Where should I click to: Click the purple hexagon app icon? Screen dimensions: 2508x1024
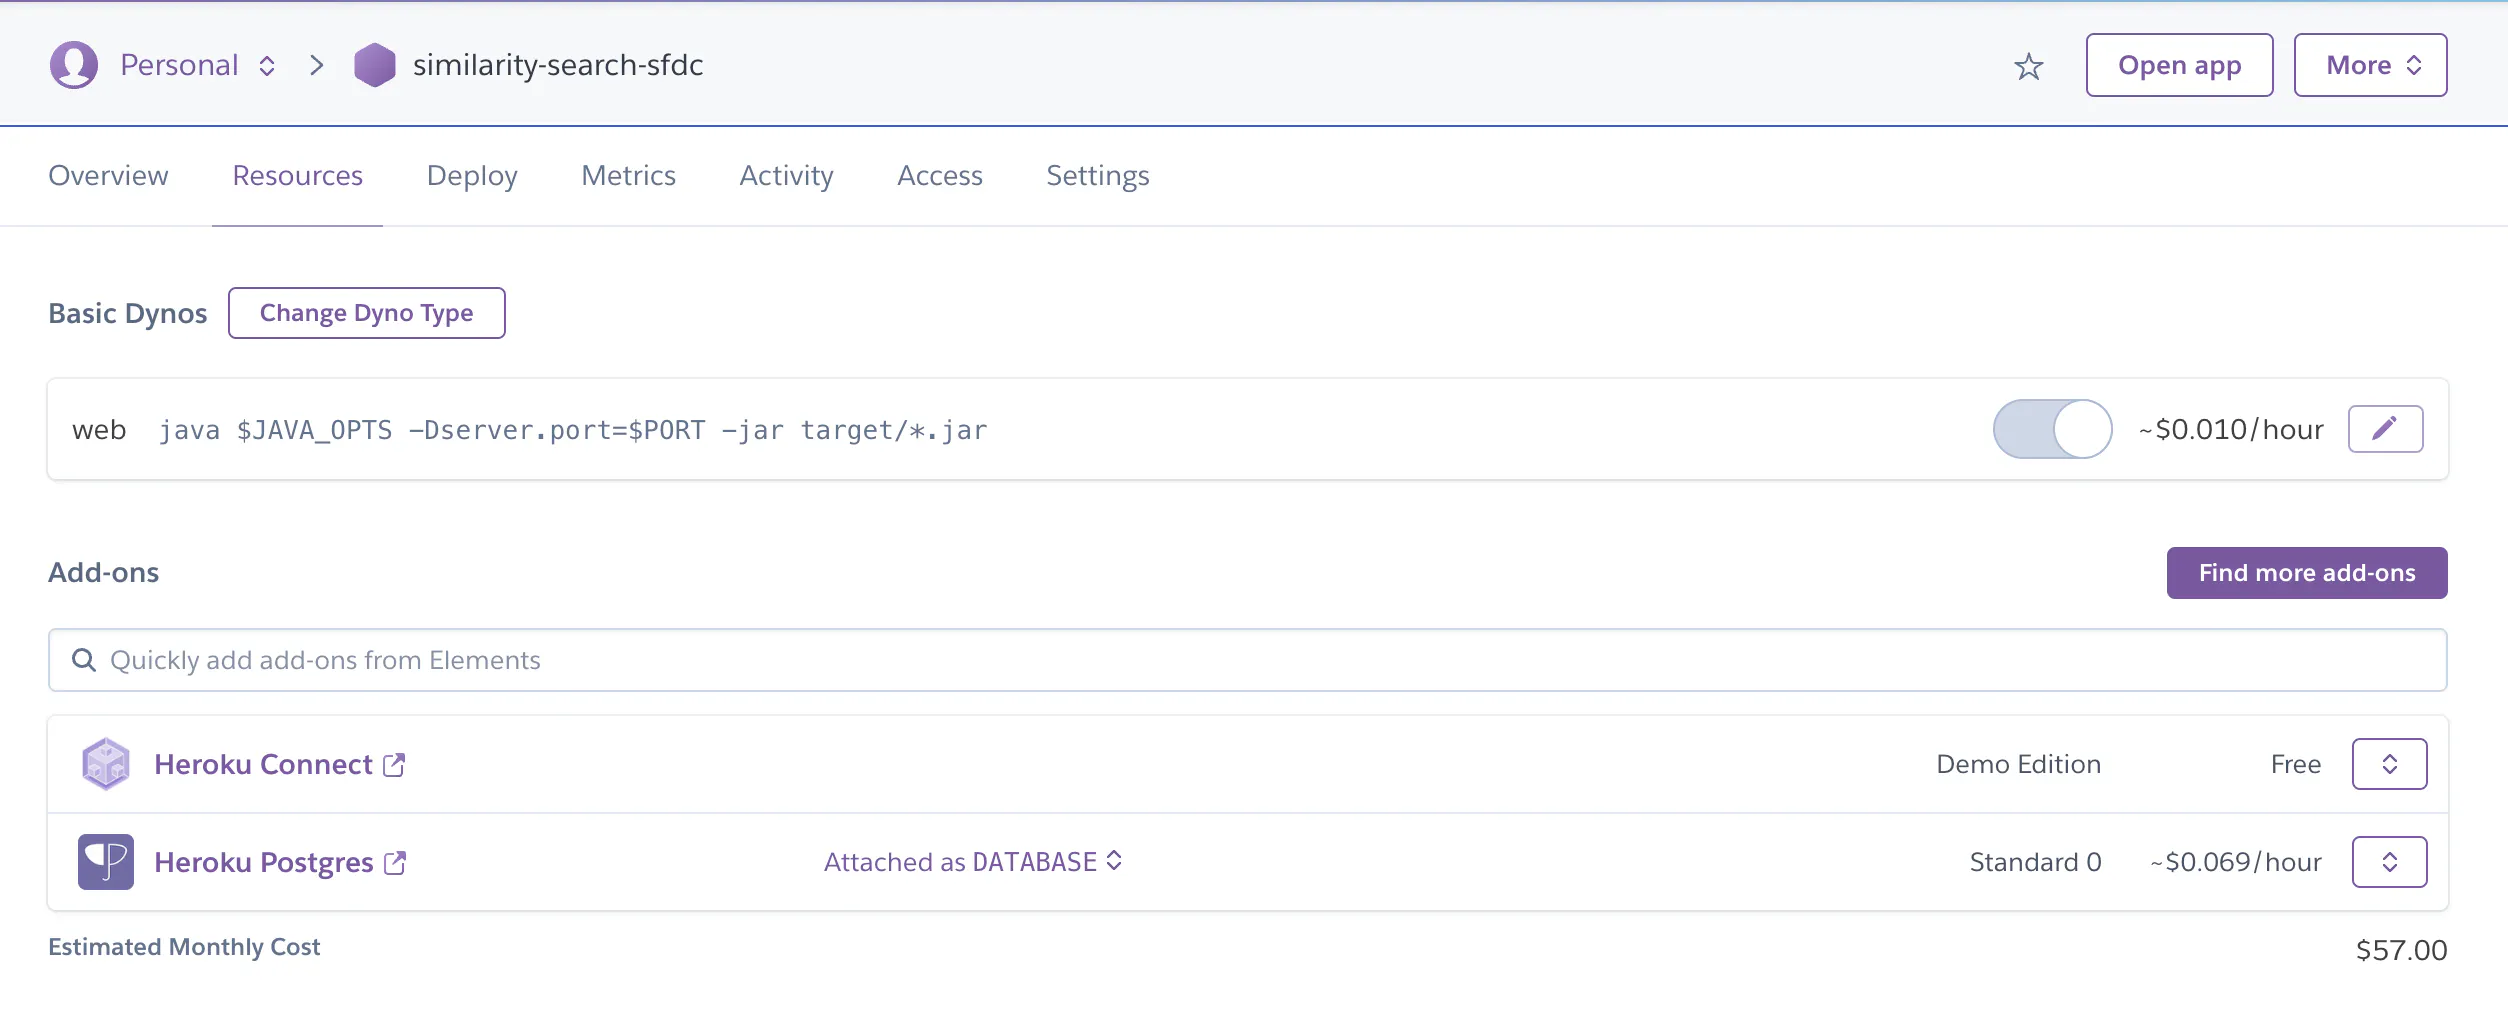tap(375, 65)
